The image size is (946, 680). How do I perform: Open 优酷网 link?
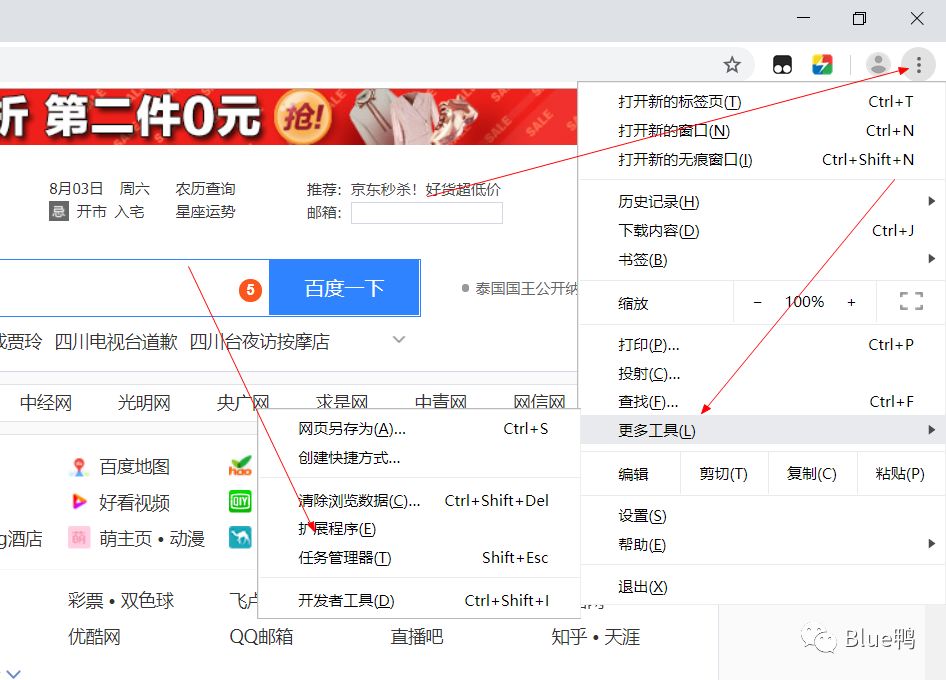point(94,637)
